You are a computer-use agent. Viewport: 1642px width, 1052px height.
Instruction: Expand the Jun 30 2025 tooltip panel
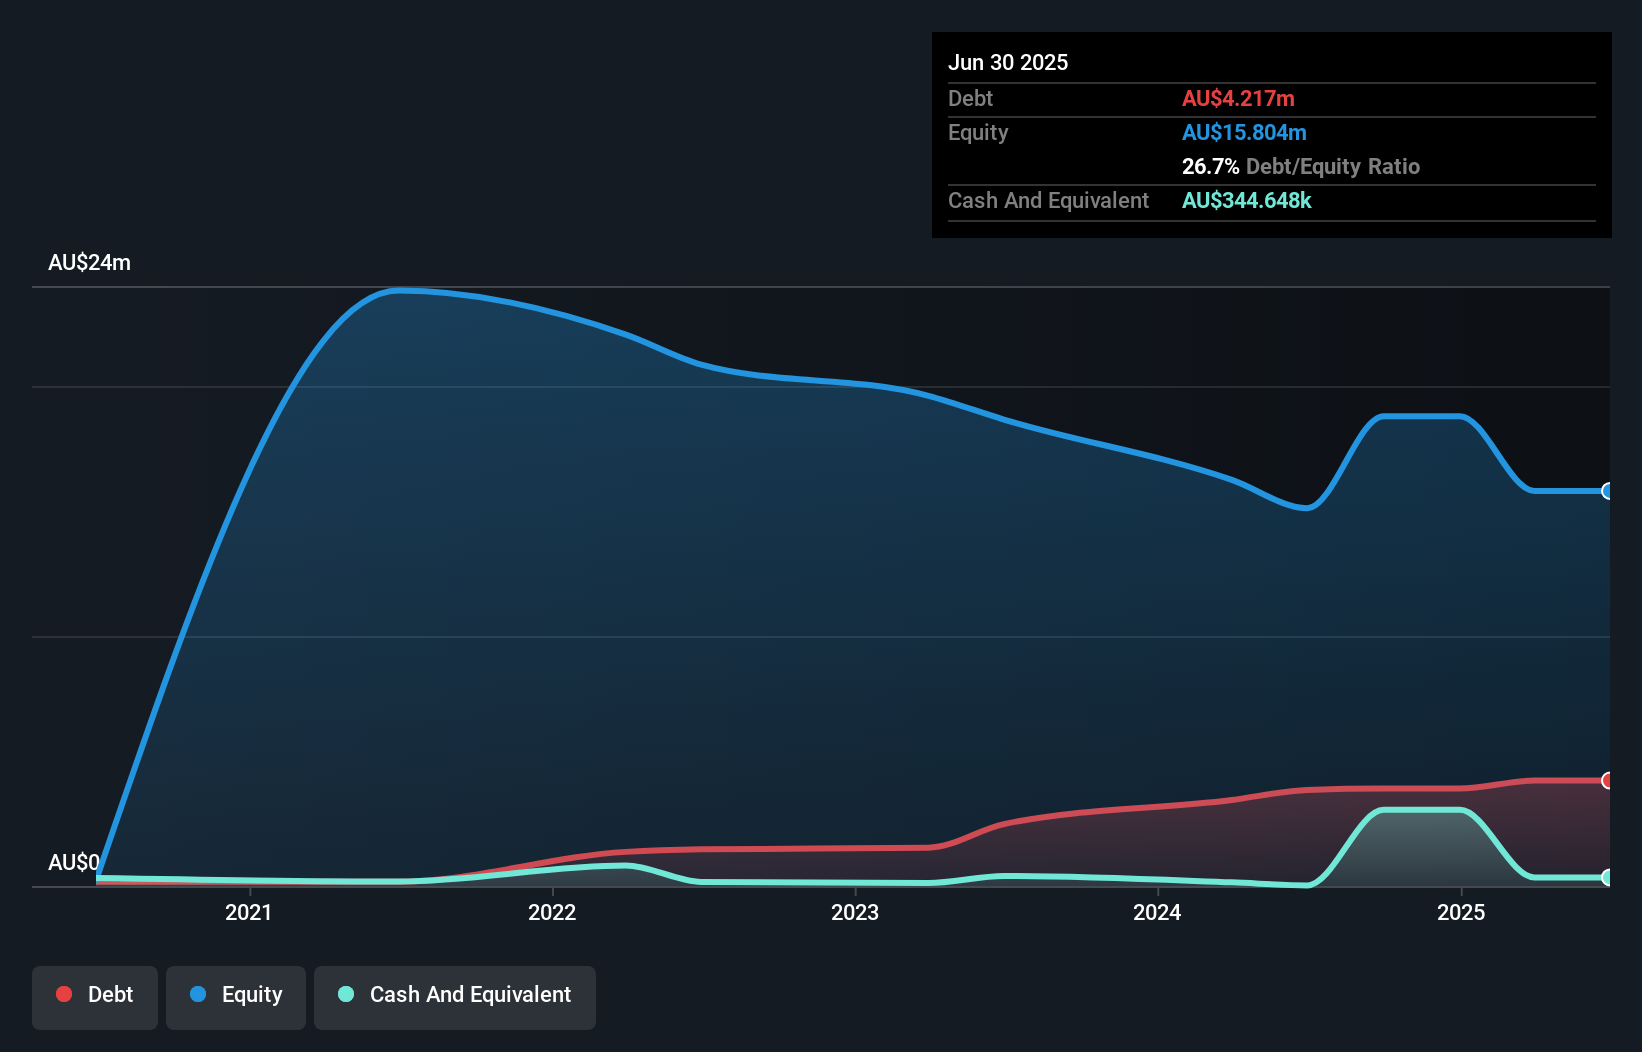click(x=1008, y=62)
